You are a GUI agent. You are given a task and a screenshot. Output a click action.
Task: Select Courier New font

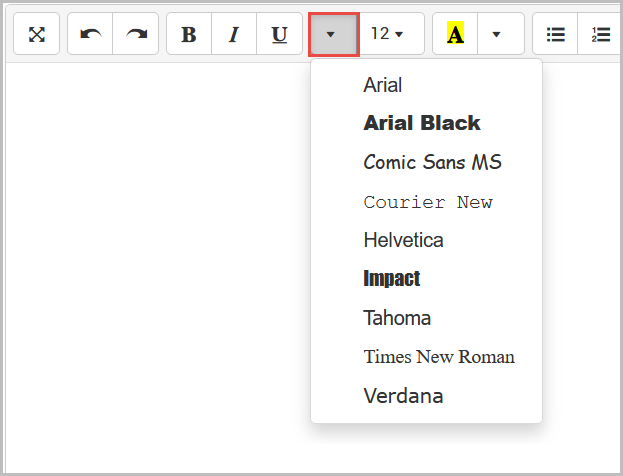coord(426,202)
